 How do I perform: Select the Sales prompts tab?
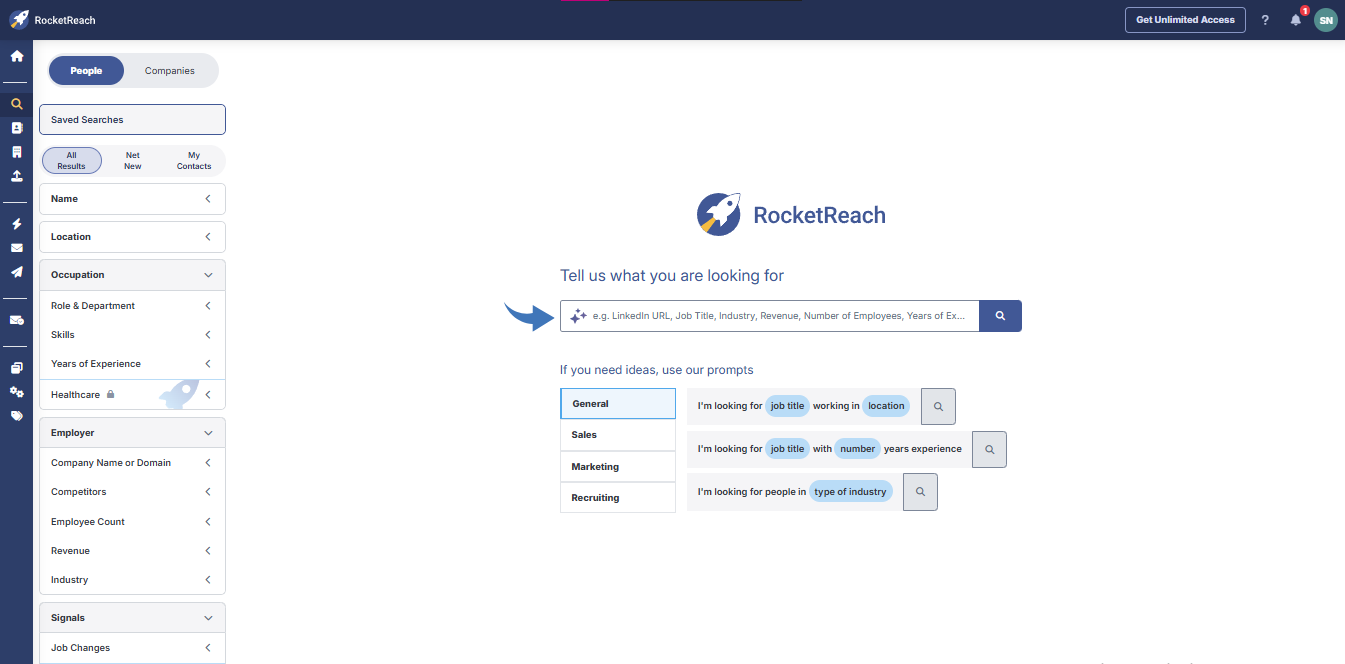(x=618, y=435)
